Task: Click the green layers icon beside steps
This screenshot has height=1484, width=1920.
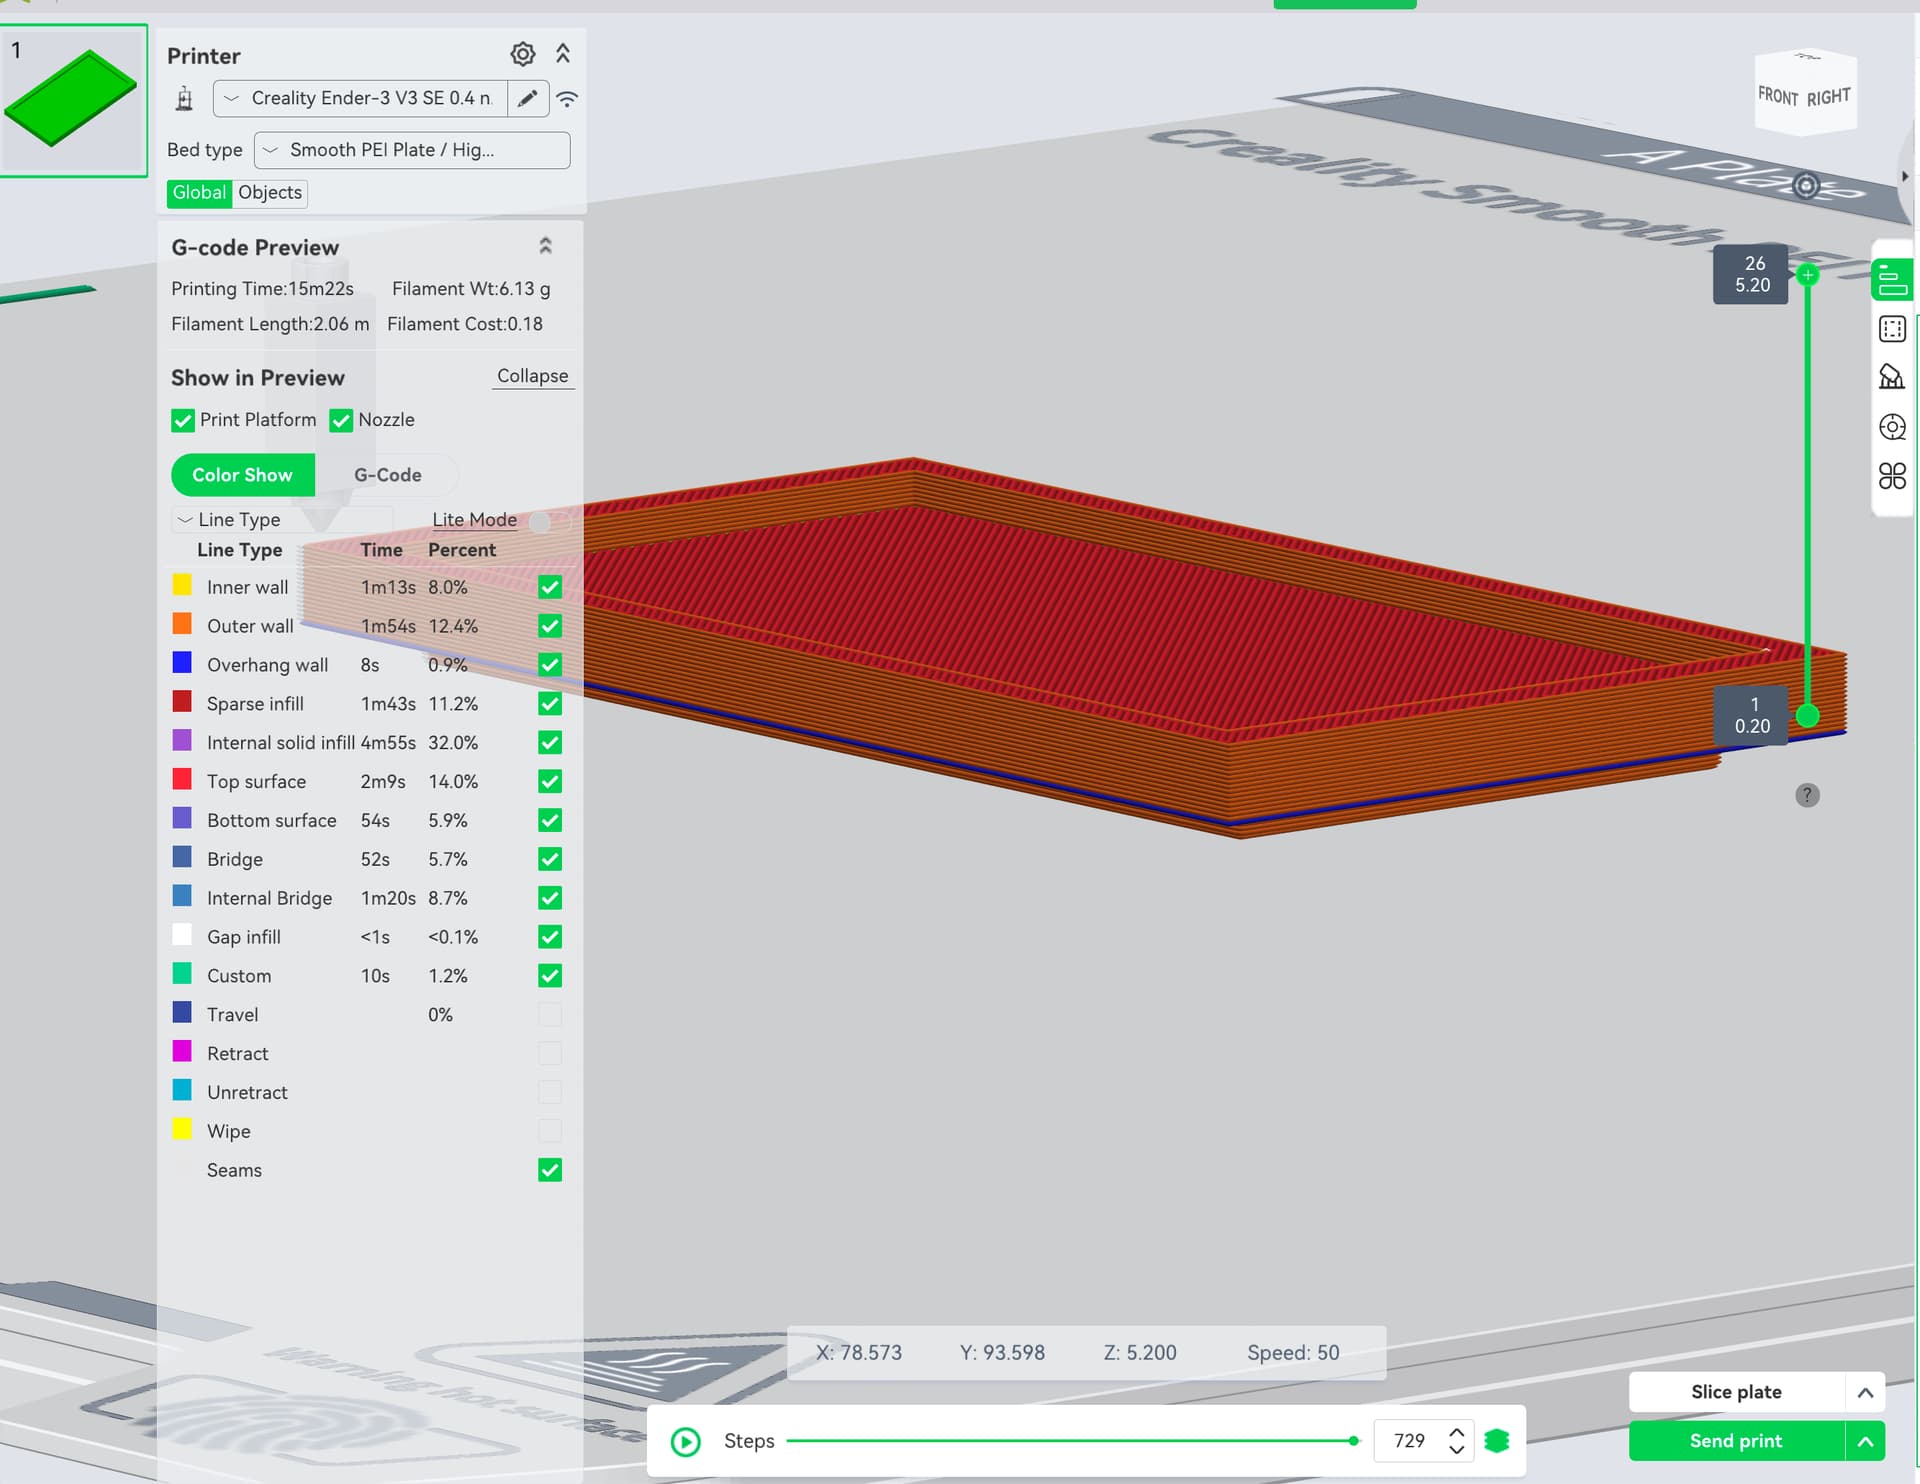Action: pos(1497,1441)
